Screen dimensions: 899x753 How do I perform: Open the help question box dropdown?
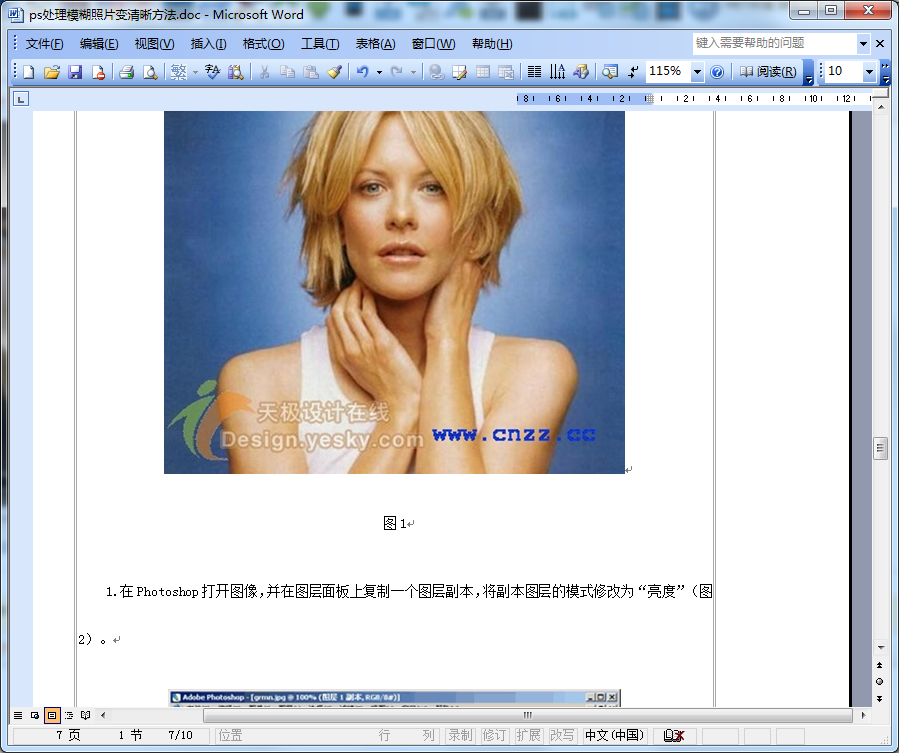point(863,44)
